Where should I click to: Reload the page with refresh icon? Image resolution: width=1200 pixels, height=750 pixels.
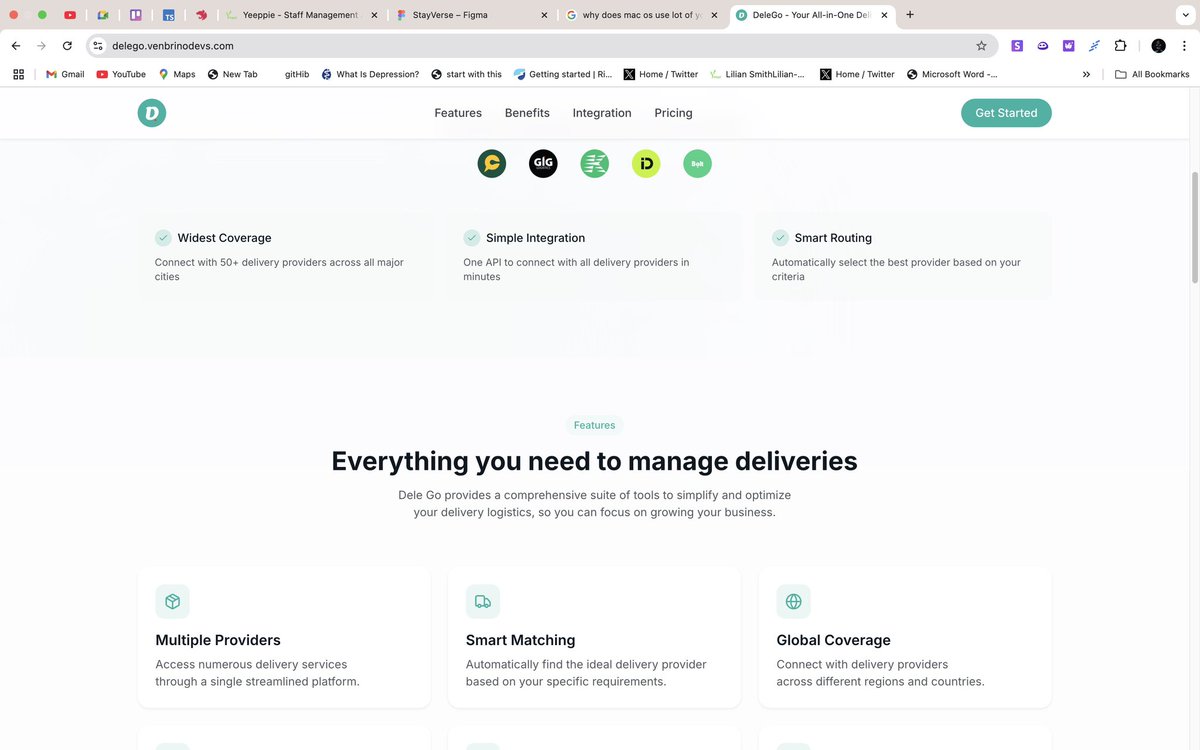[x=67, y=46]
